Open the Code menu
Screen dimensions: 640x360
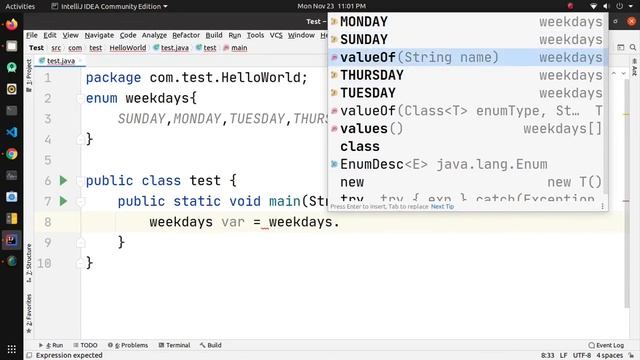coord(128,36)
